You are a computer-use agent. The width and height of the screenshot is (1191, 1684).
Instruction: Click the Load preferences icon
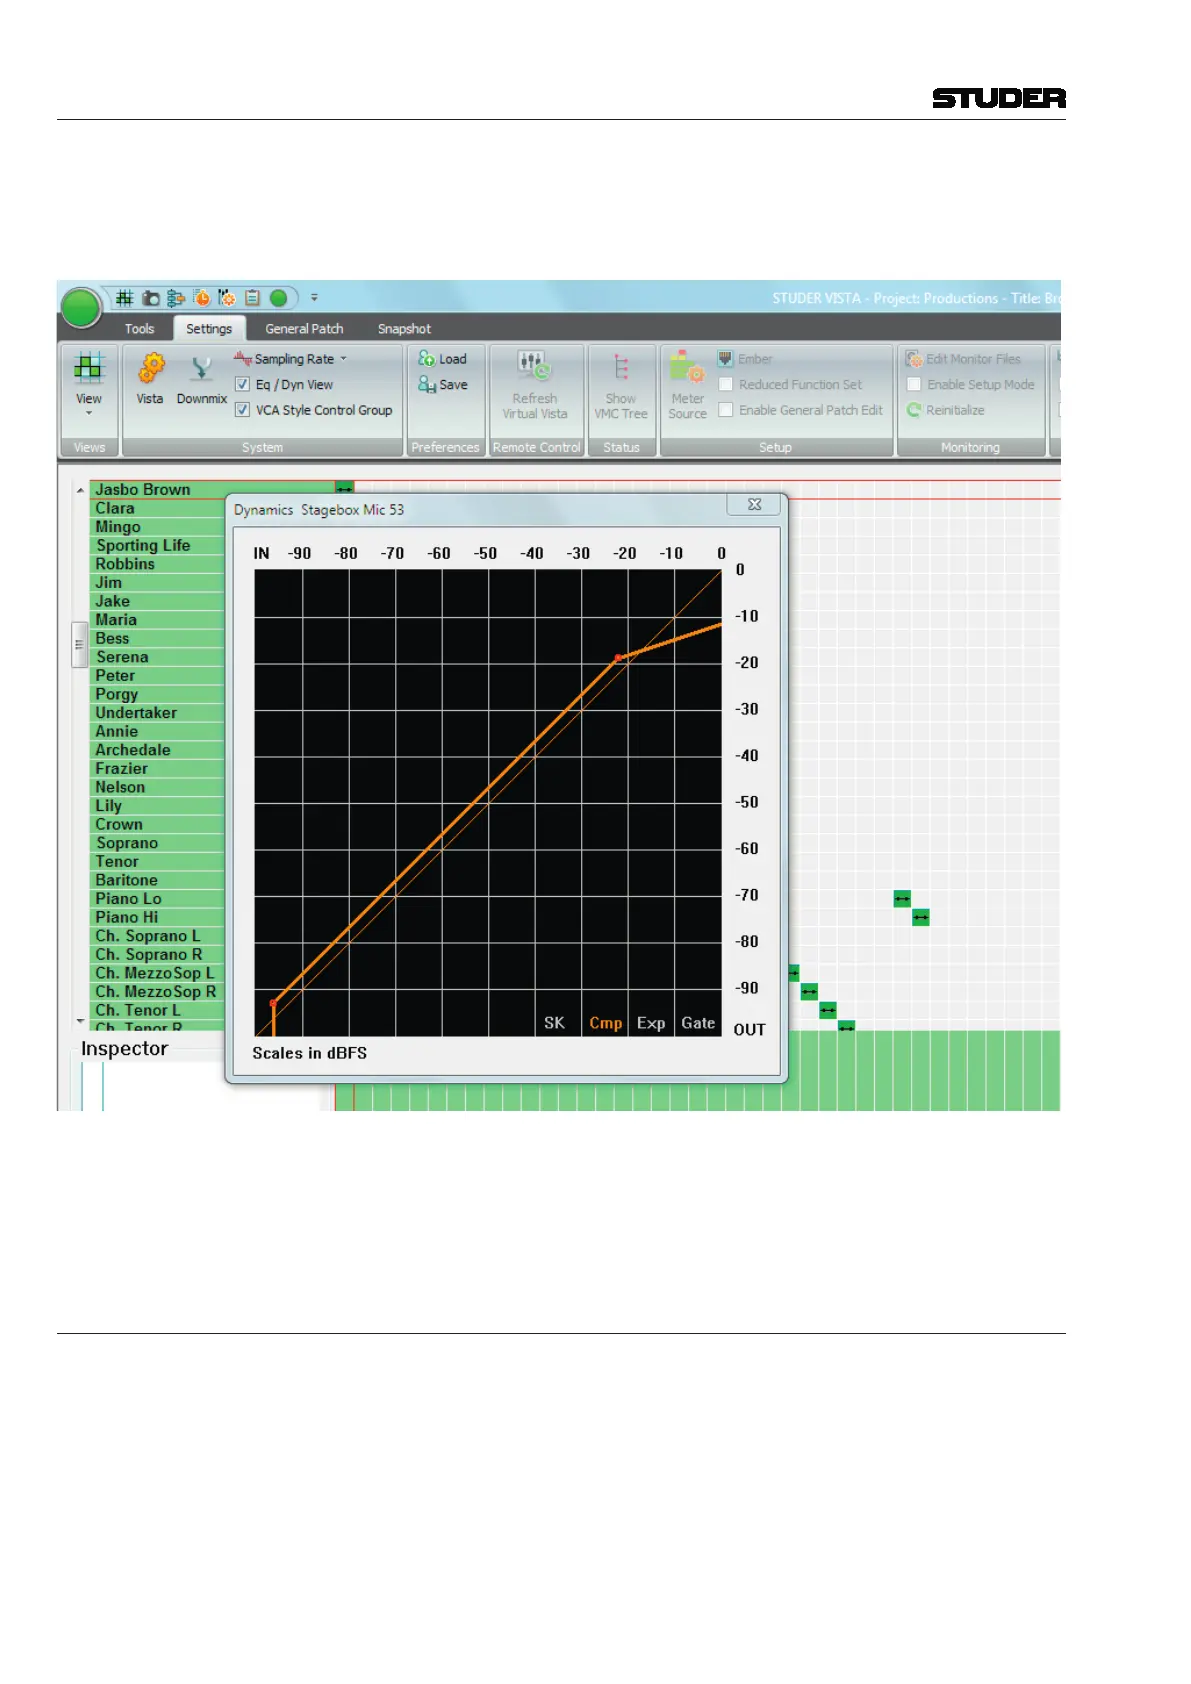tap(427, 358)
